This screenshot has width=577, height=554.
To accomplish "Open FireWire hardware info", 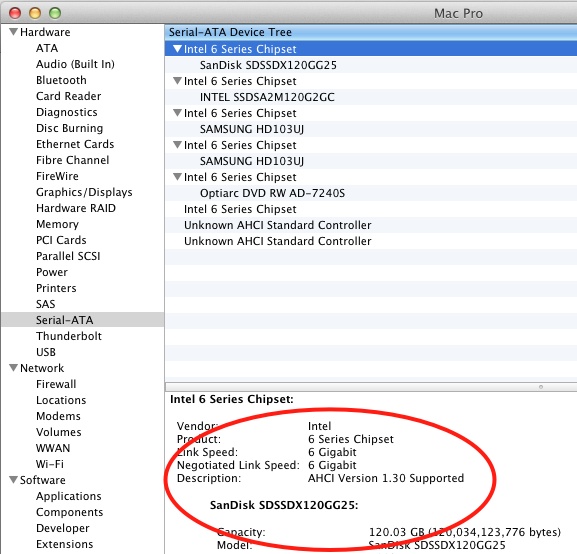I will [x=57, y=176].
